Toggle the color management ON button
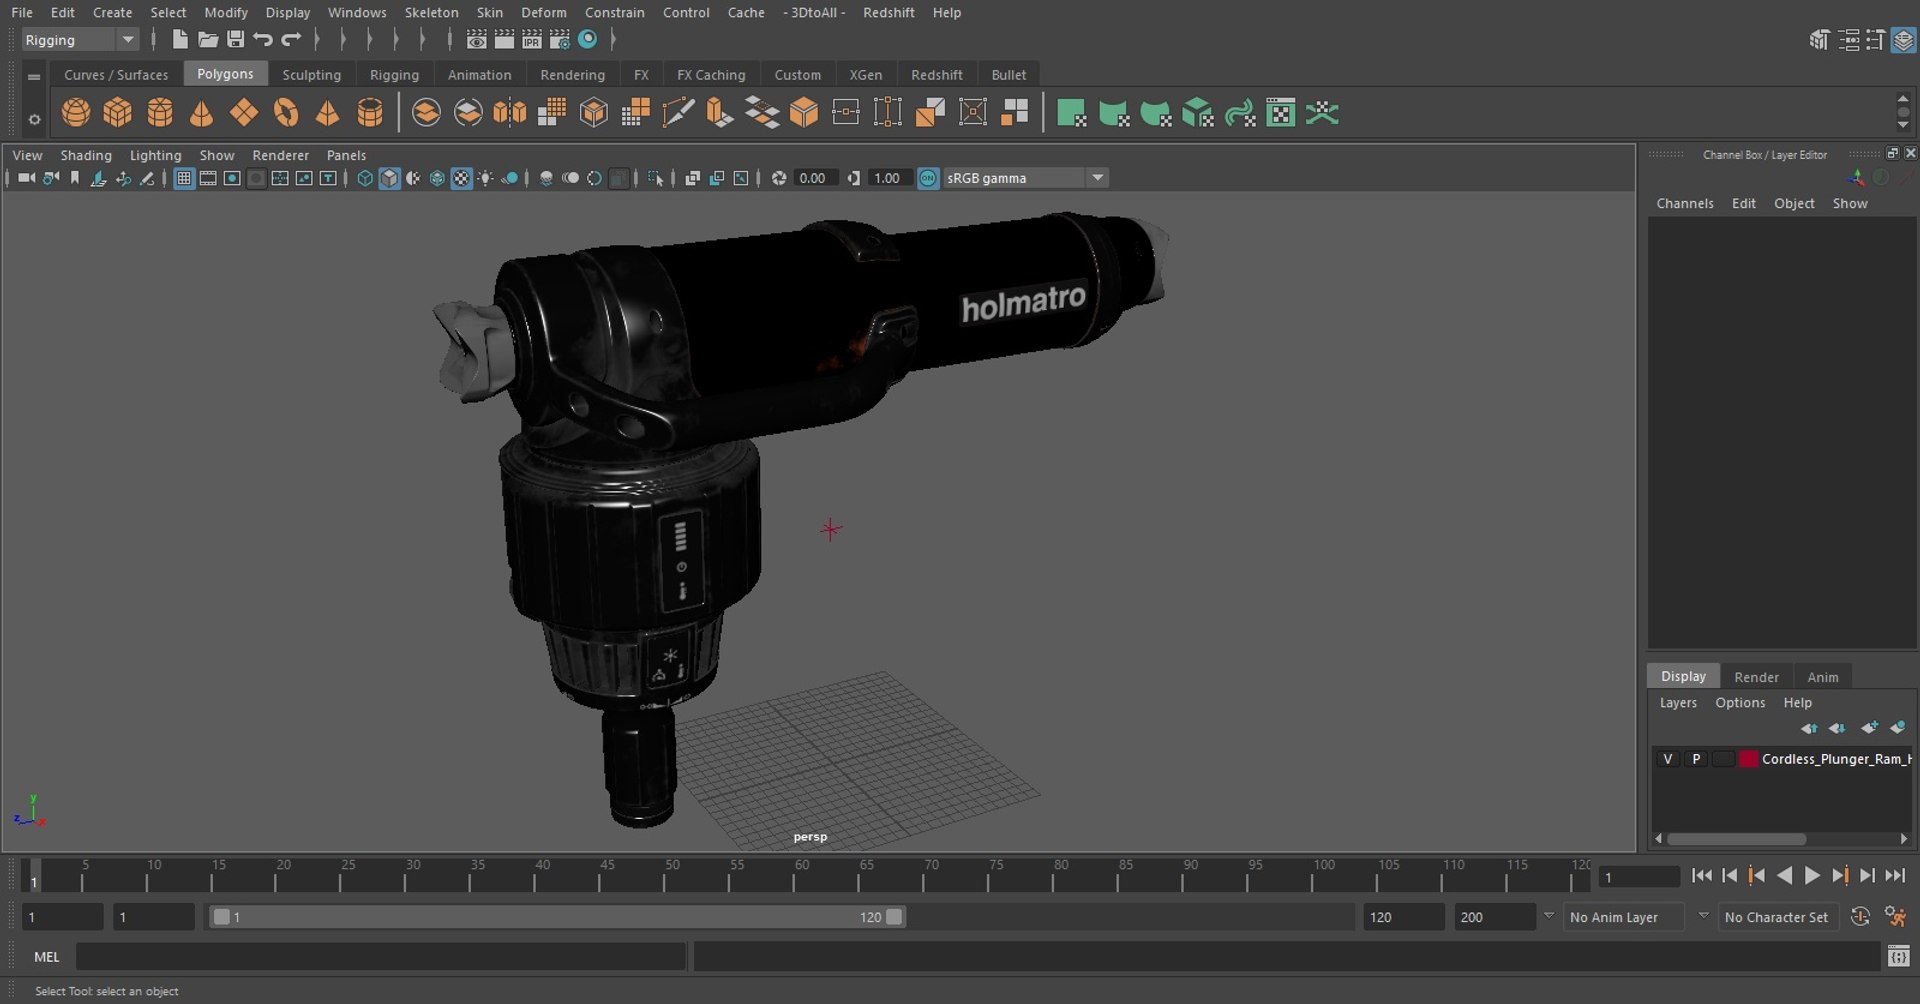 928,178
